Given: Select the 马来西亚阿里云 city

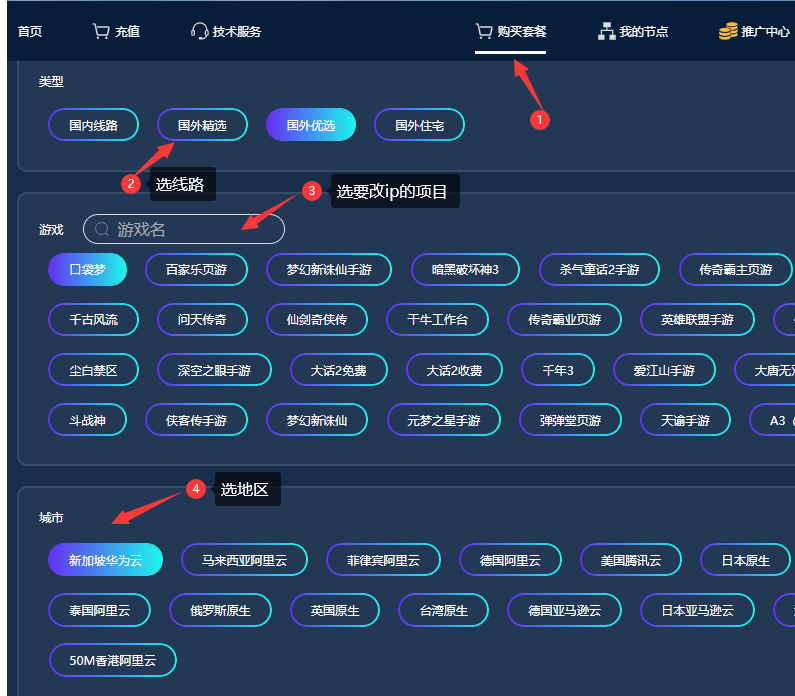Looking at the screenshot, I should coord(244,560).
